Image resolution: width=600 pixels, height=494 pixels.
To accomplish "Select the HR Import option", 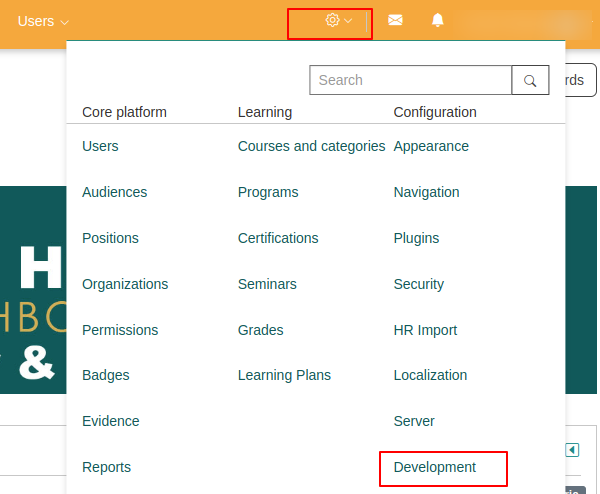I will tap(425, 330).
